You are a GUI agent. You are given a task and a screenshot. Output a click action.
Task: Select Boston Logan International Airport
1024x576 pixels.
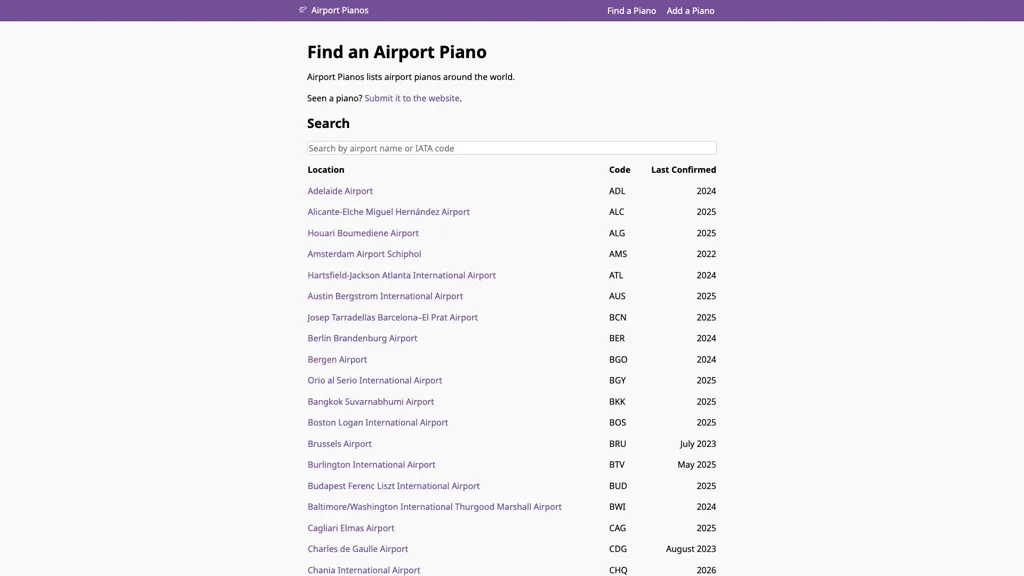(x=377, y=422)
